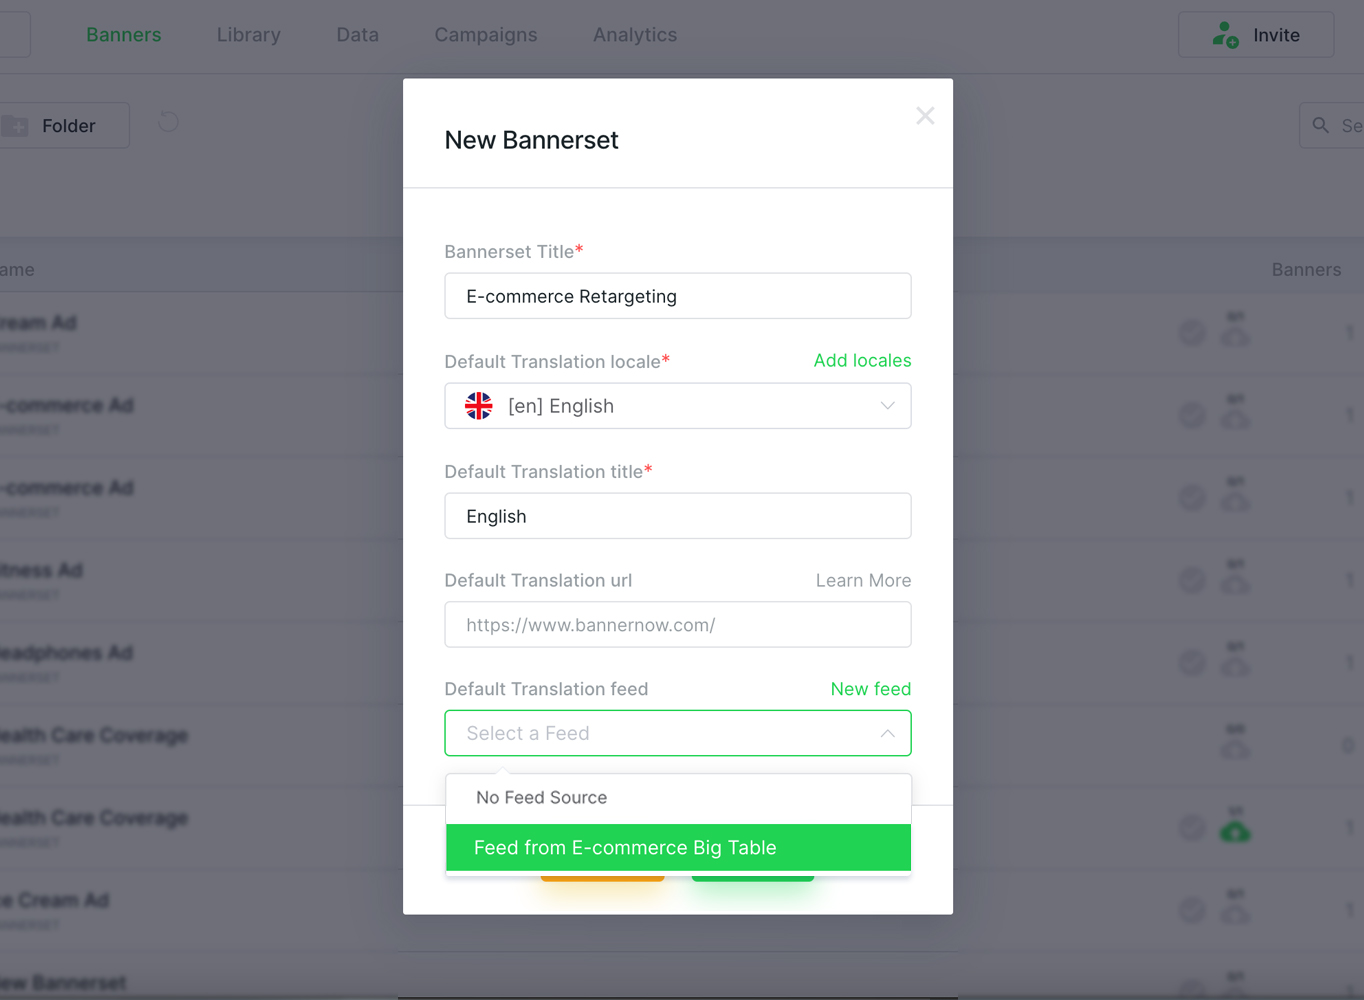Screen dimensions: 1364x1000
Task: Click the Invite user icon
Action: pyautogui.click(x=1225, y=35)
